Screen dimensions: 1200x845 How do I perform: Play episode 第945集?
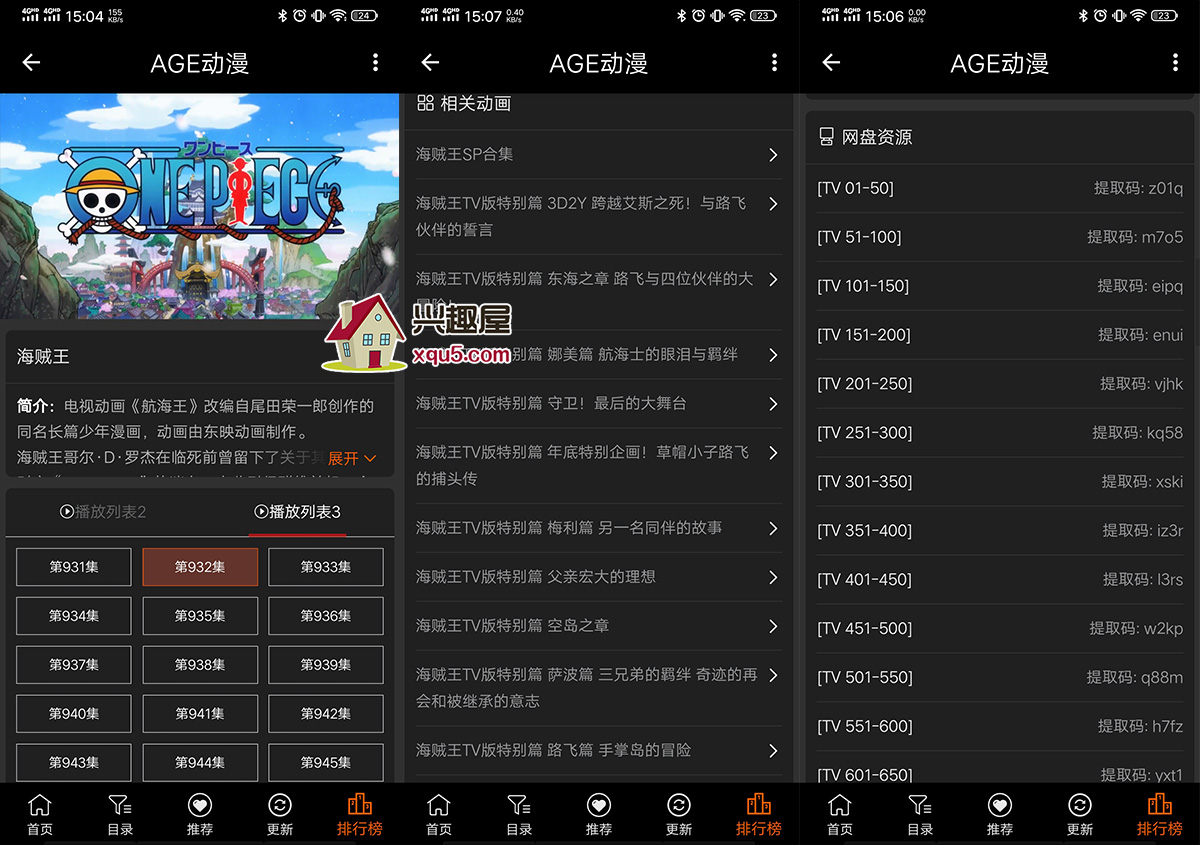point(326,763)
